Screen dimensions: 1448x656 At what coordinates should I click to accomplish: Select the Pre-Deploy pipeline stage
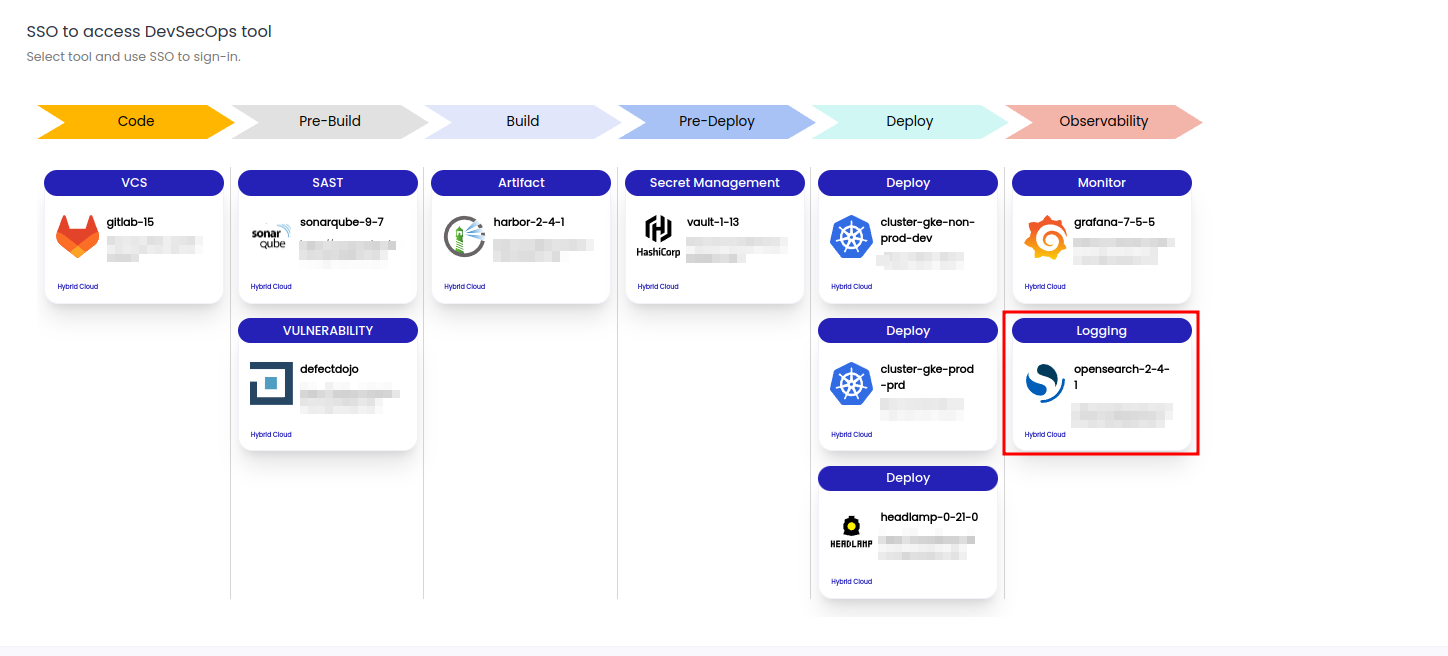(x=717, y=121)
